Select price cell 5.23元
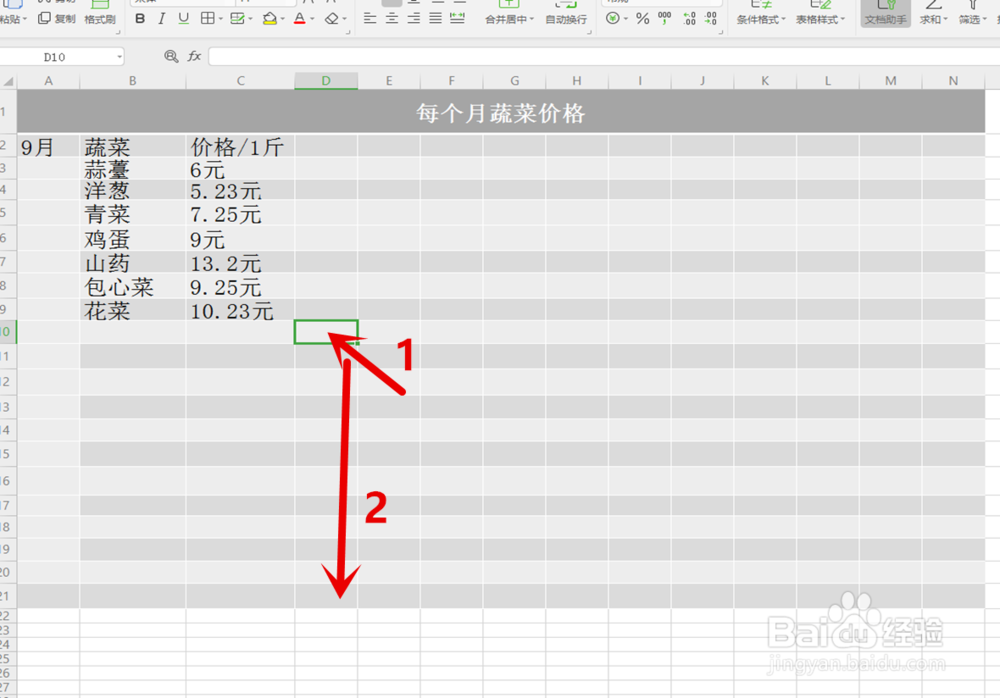The image size is (1000, 698). (240, 191)
